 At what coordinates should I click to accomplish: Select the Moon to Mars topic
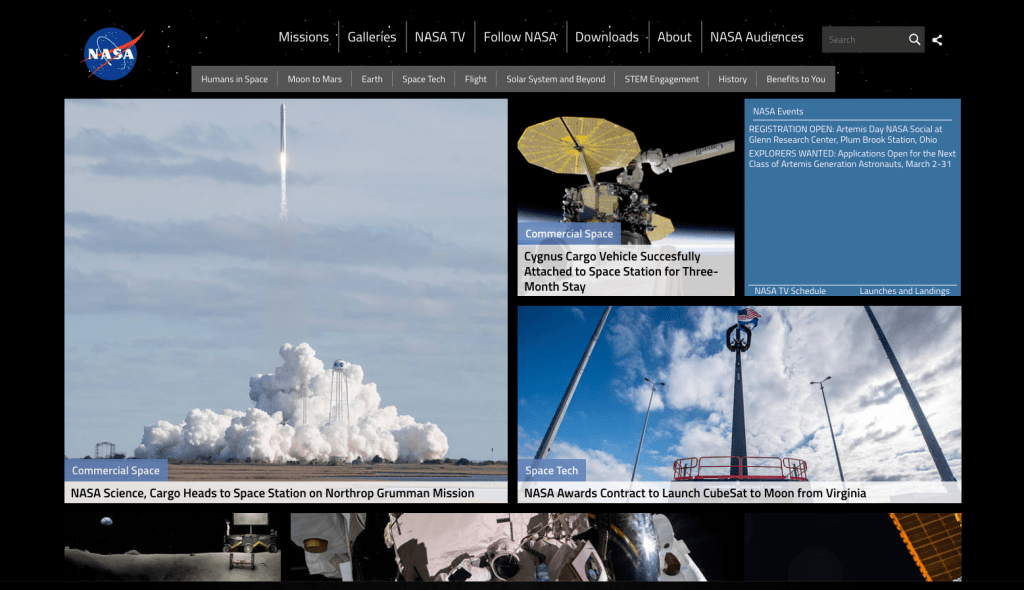[x=315, y=79]
